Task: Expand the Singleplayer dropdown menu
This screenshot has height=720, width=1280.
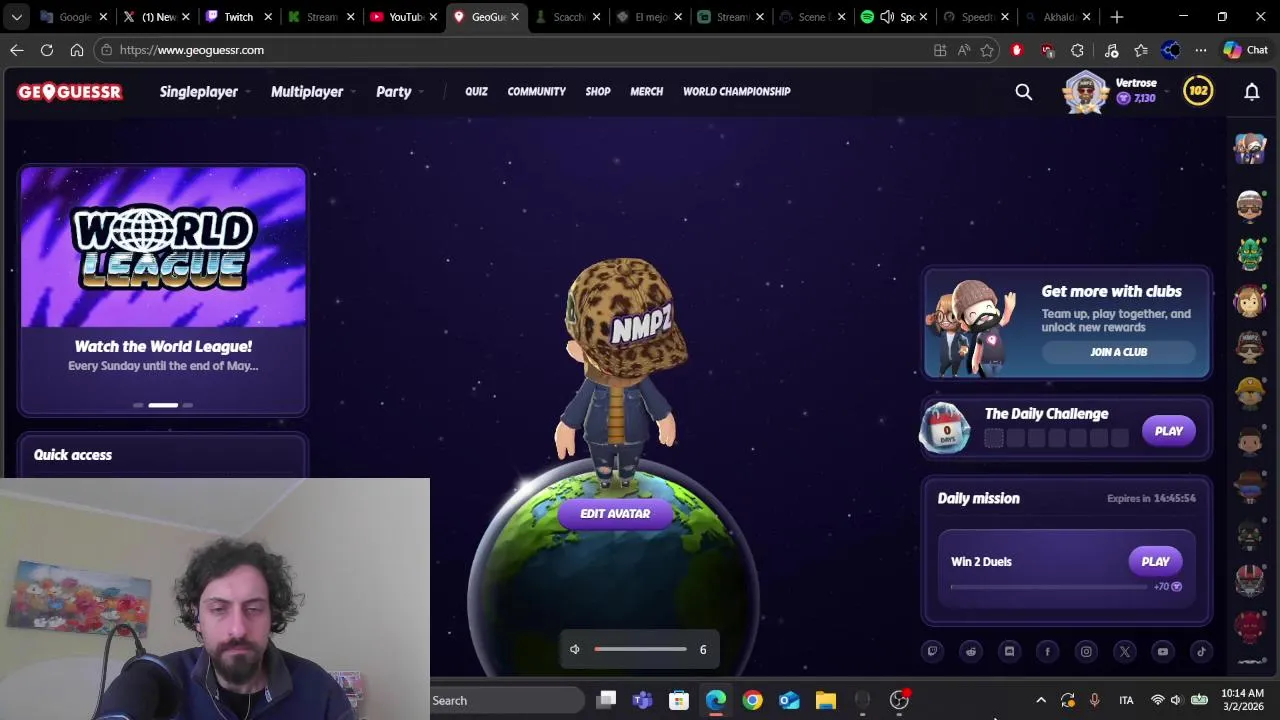Action: pyautogui.click(x=203, y=92)
